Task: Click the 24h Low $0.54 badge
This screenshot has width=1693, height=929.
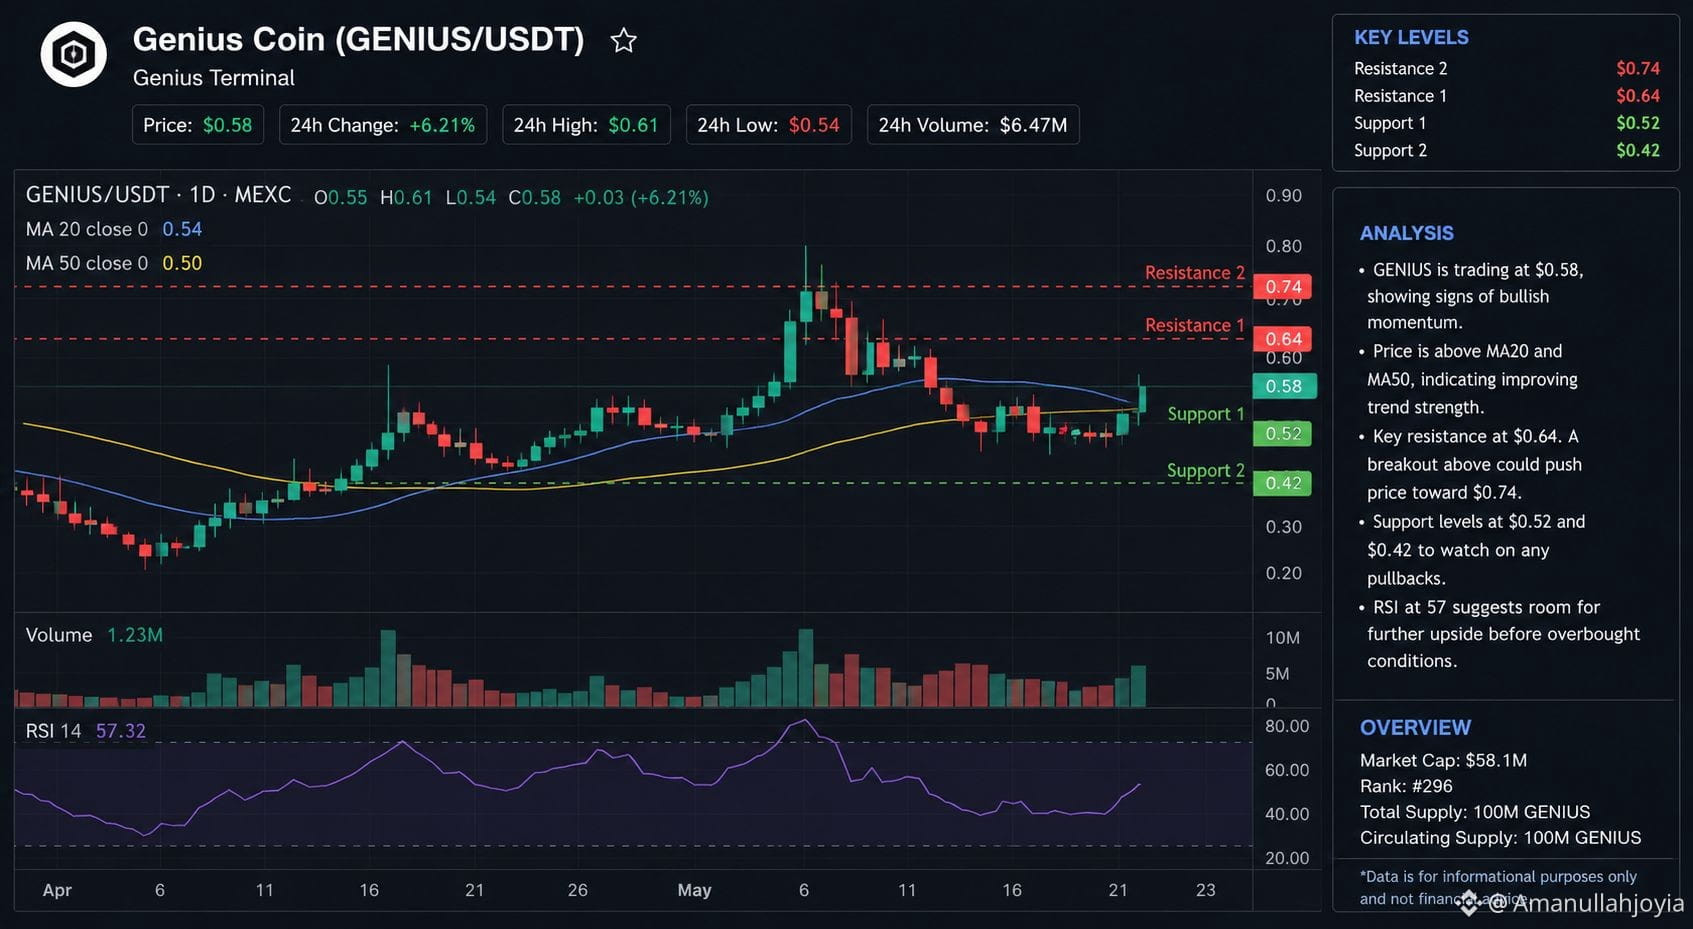Action: coord(768,125)
